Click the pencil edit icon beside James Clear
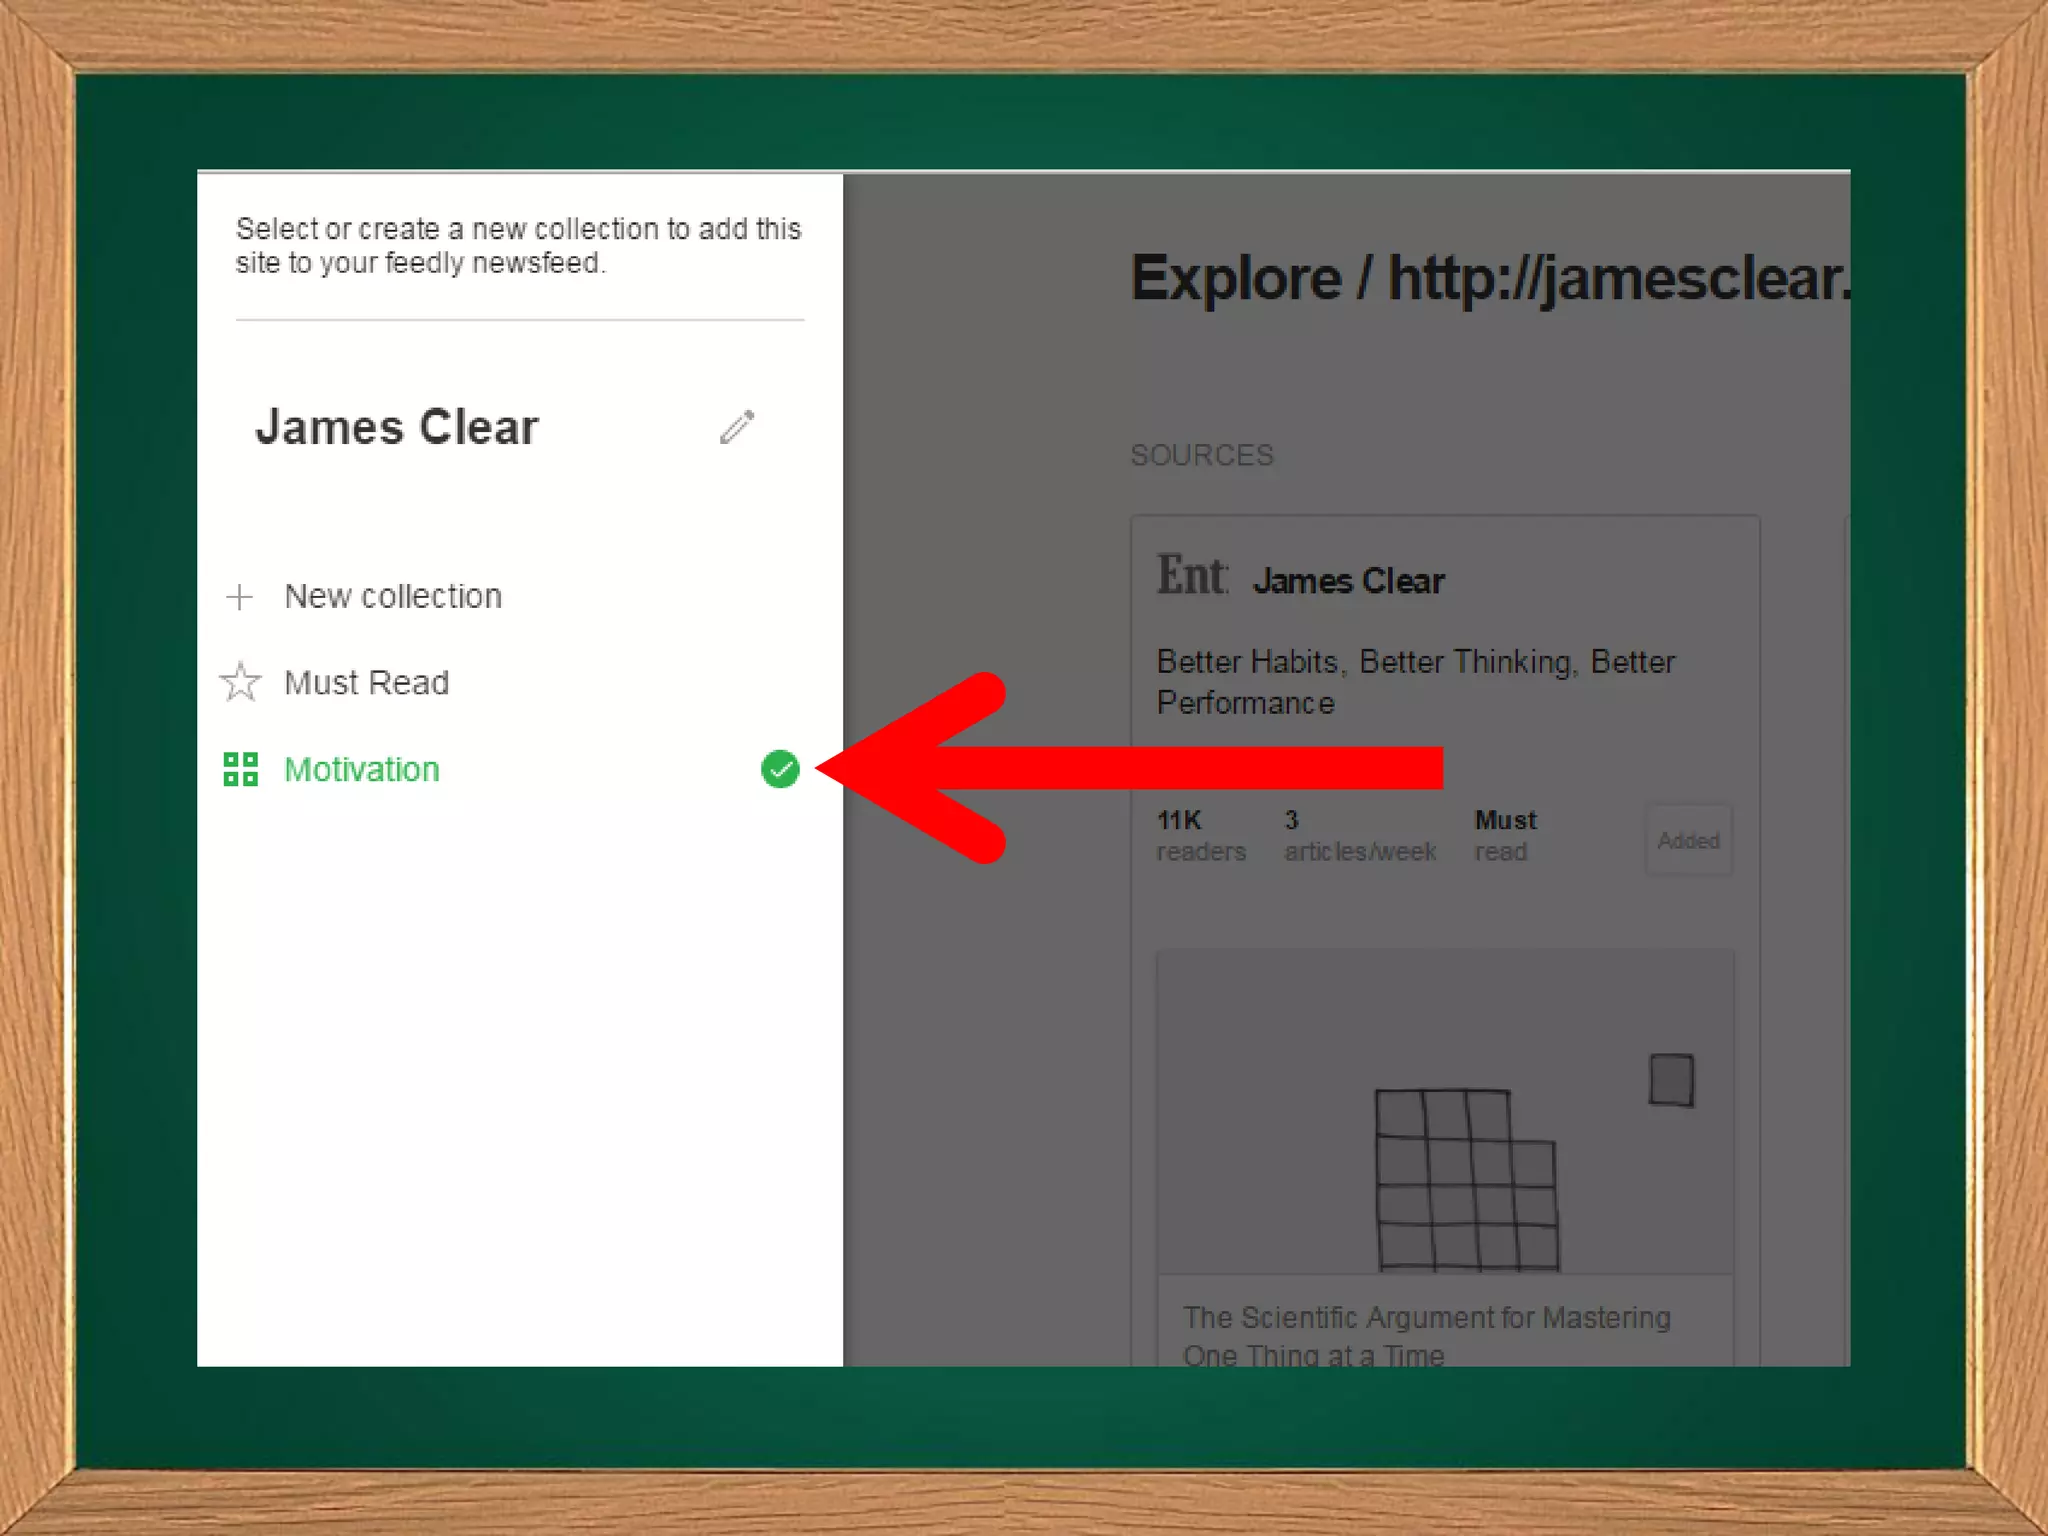 pyautogui.click(x=737, y=427)
